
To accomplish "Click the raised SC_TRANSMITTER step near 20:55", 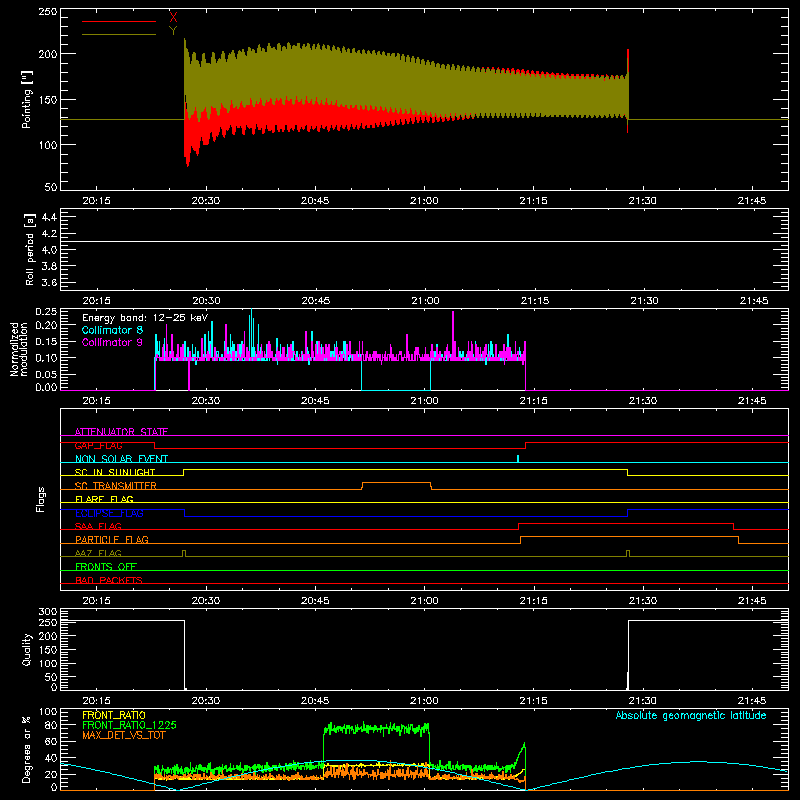I will pos(396,483).
